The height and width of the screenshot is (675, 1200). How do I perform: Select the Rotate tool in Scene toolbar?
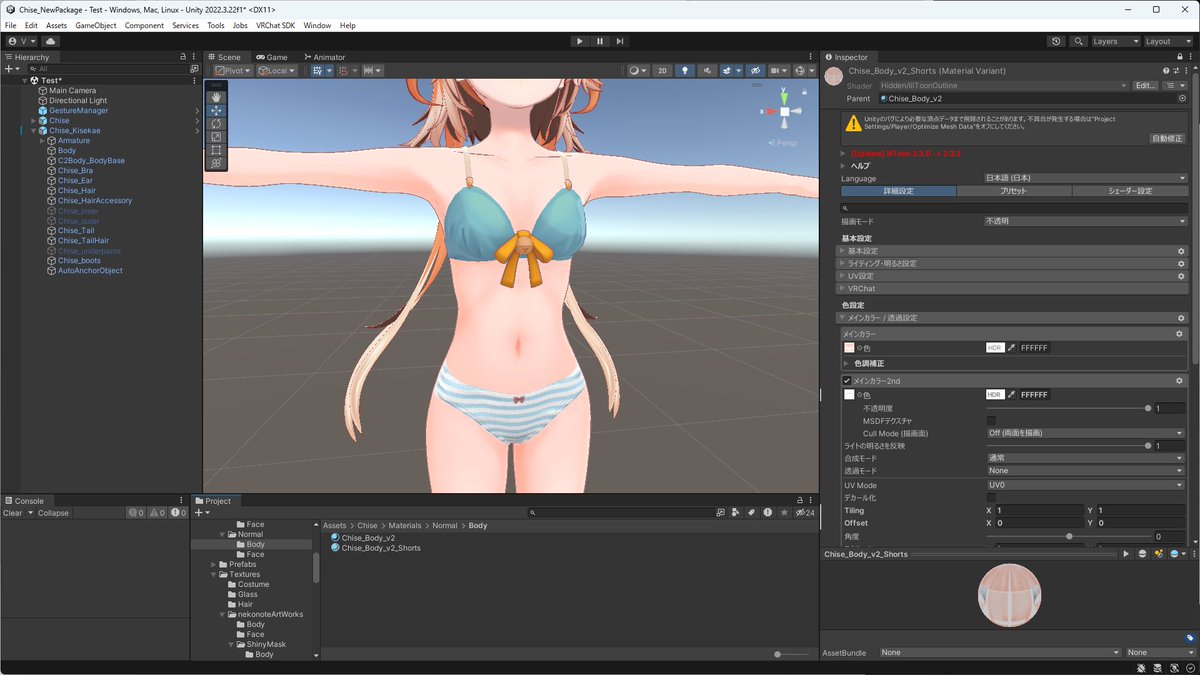click(216, 123)
